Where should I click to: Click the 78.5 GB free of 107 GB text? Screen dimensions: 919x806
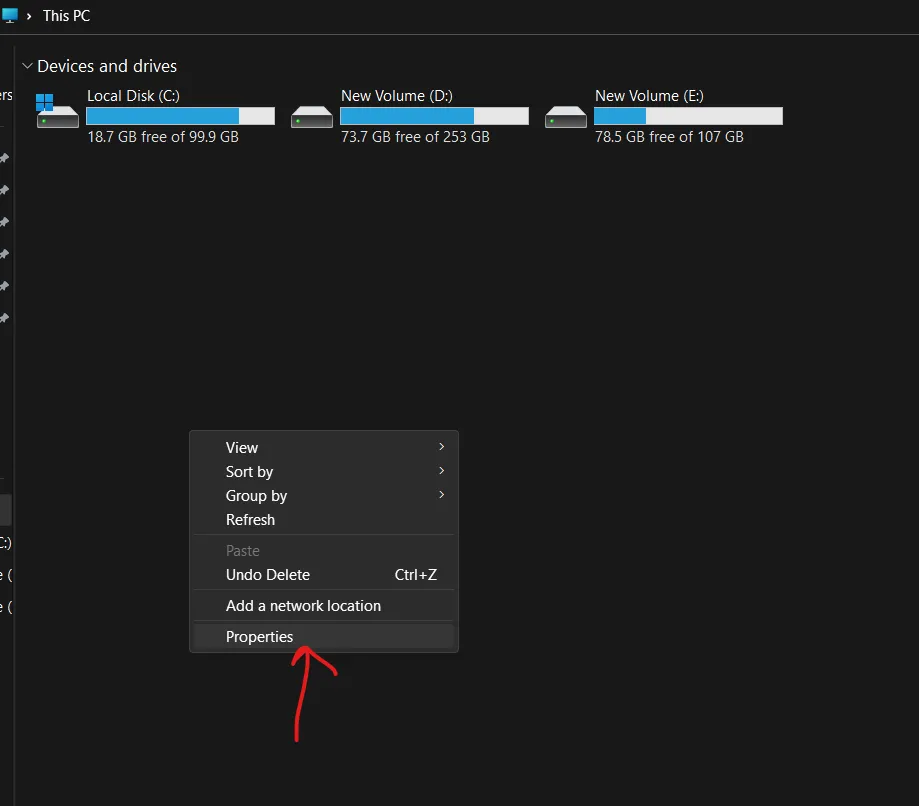click(669, 137)
